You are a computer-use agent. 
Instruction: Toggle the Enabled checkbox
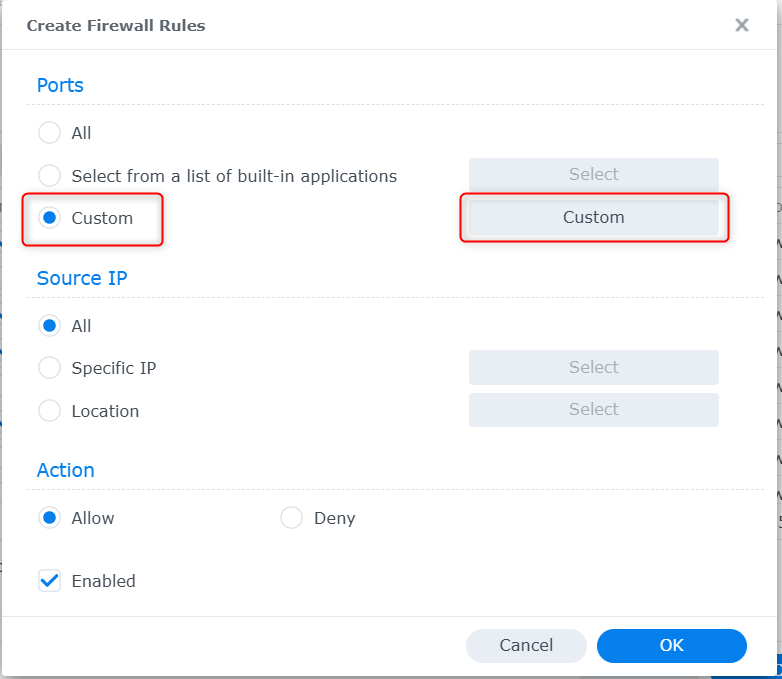50,581
